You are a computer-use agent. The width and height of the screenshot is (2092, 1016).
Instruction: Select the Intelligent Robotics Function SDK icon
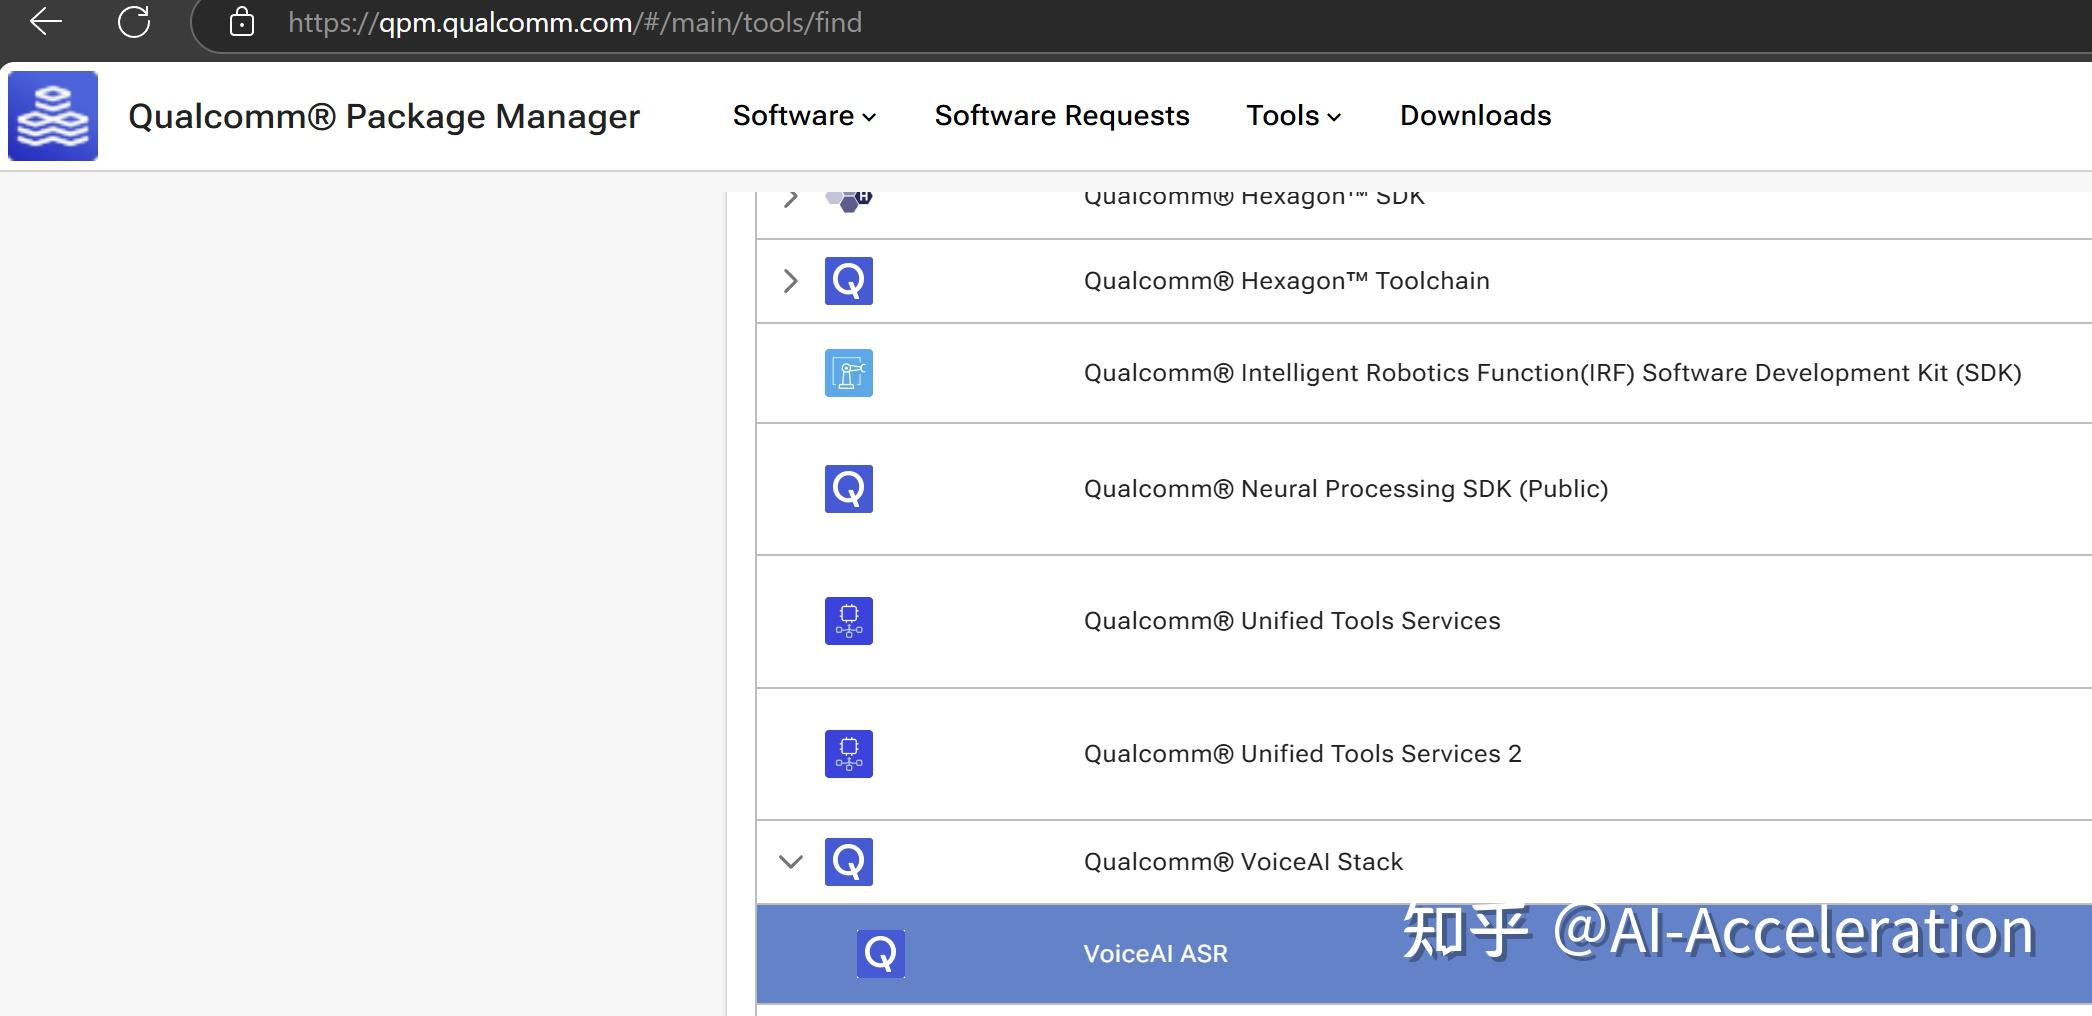click(848, 372)
